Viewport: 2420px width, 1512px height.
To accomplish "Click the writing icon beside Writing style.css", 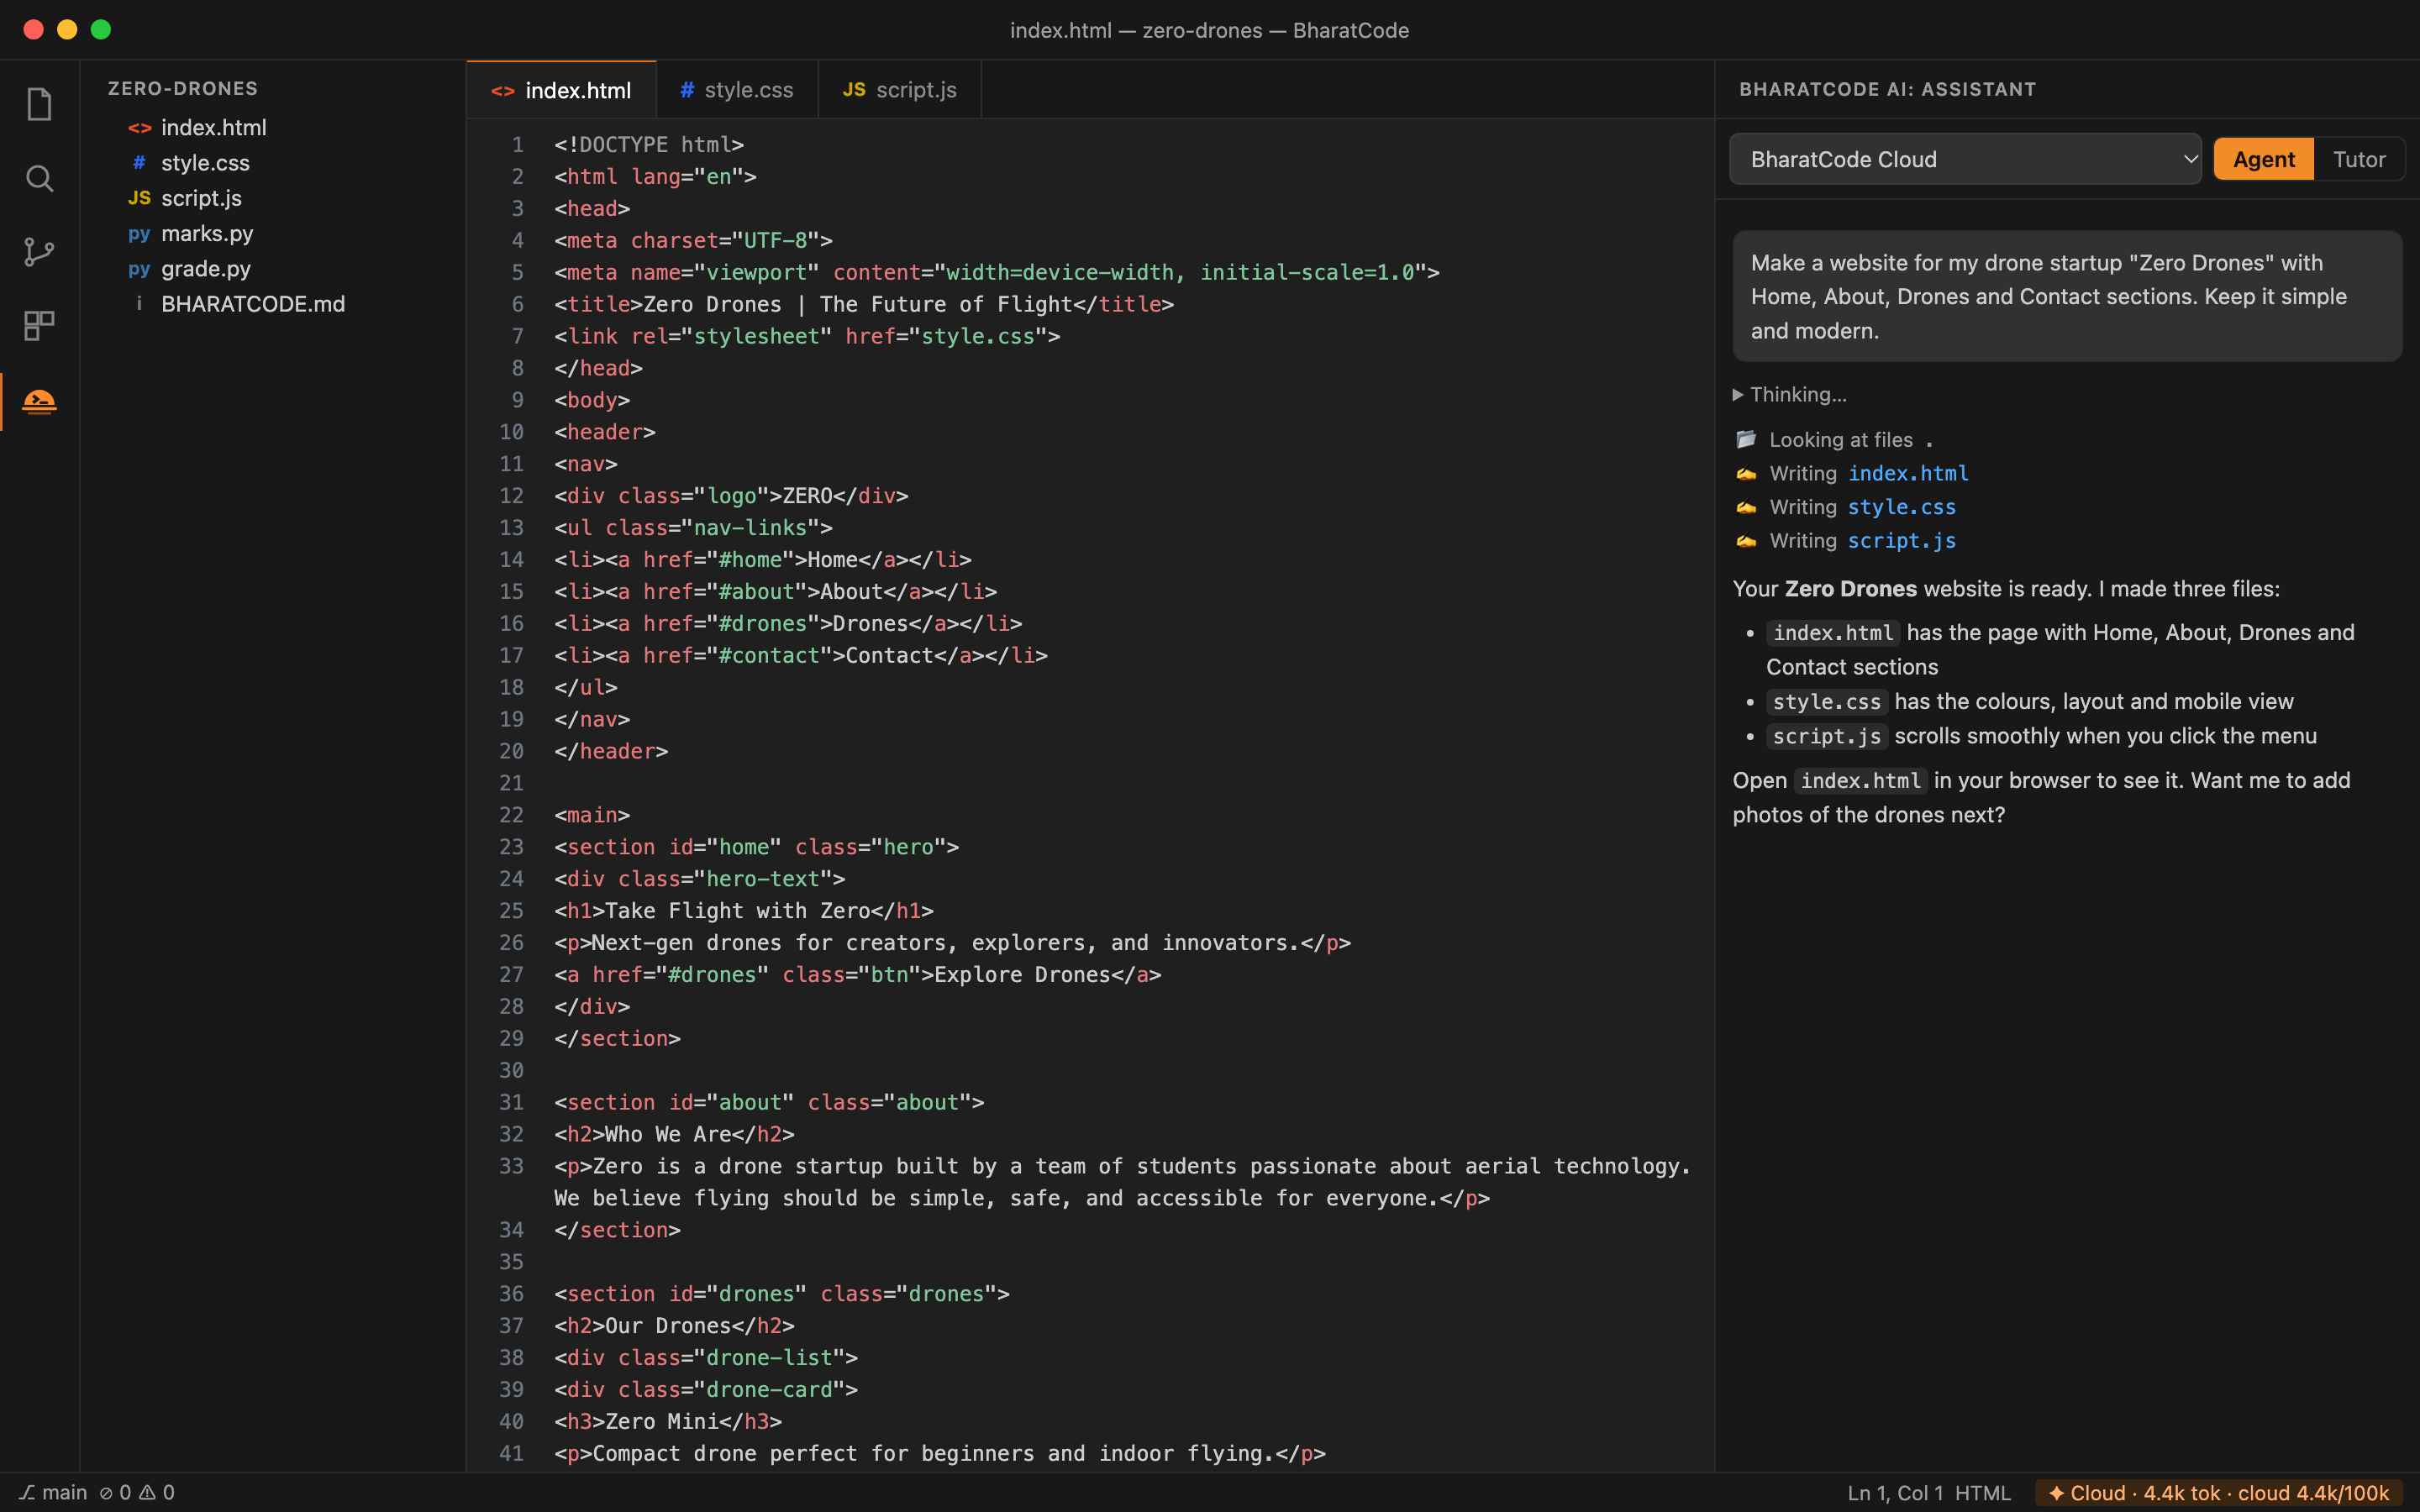I will (x=1746, y=507).
